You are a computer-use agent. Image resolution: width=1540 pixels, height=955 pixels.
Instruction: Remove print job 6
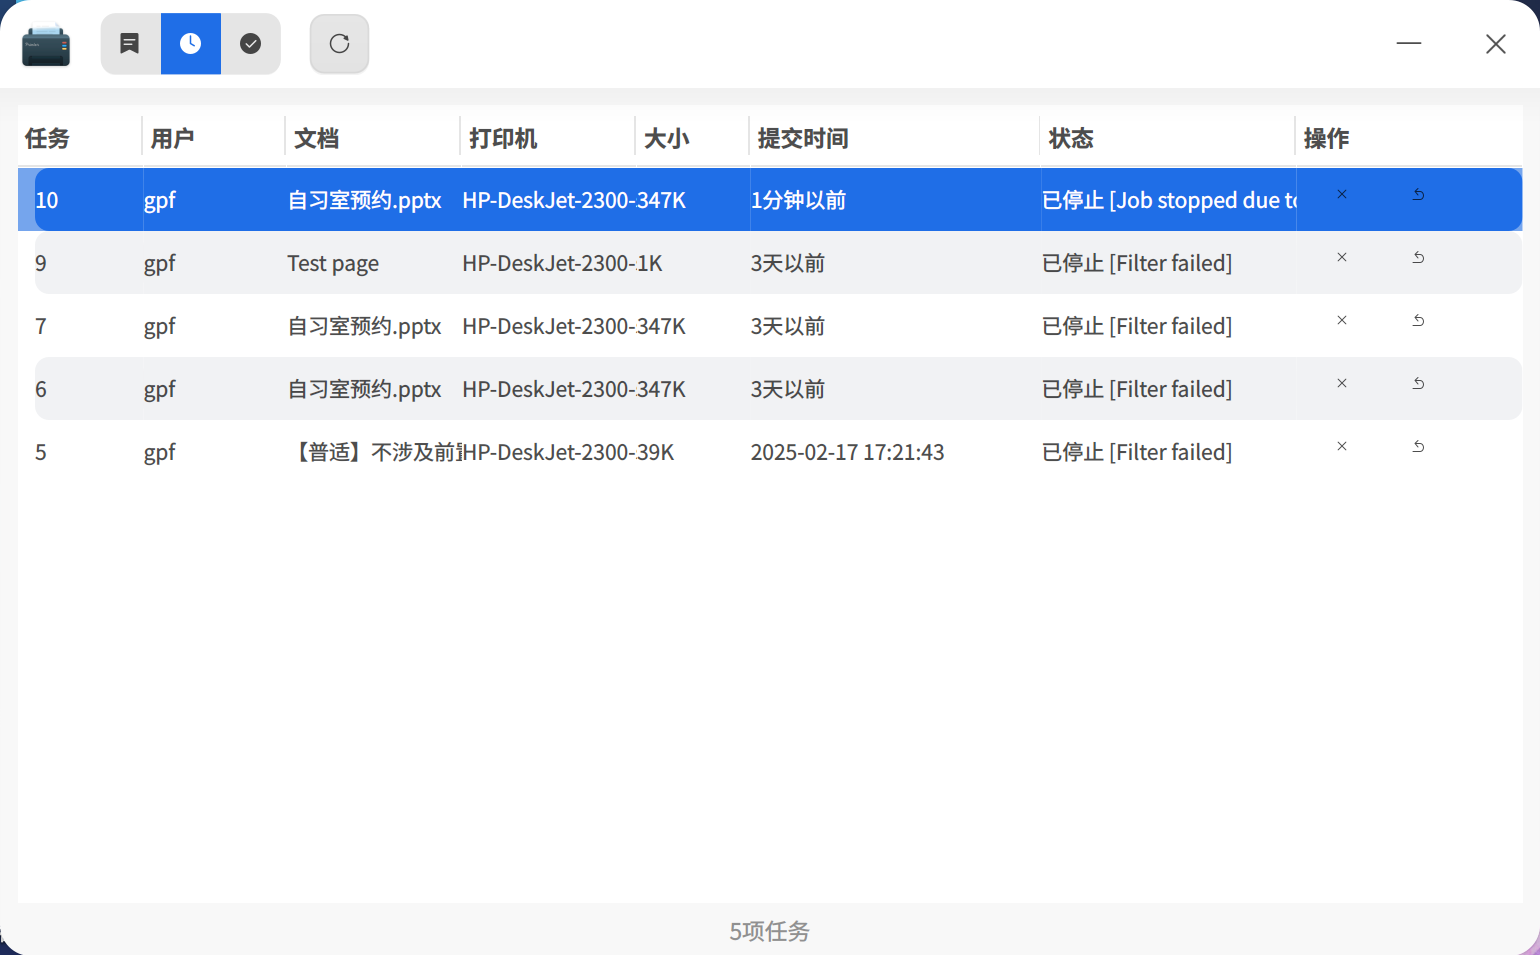(1342, 383)
